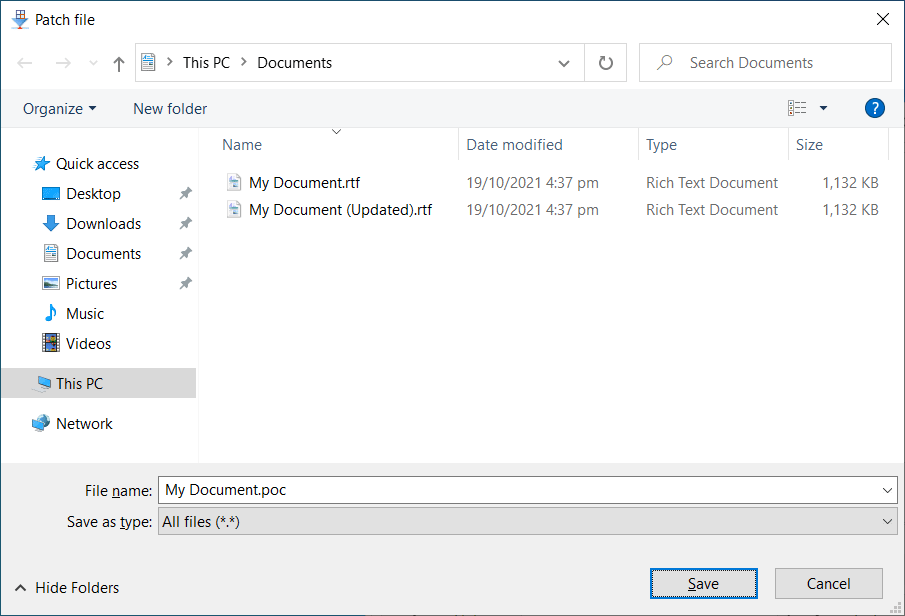Click My Document (Updated).rtf file icon

click(x=234, y=210)
